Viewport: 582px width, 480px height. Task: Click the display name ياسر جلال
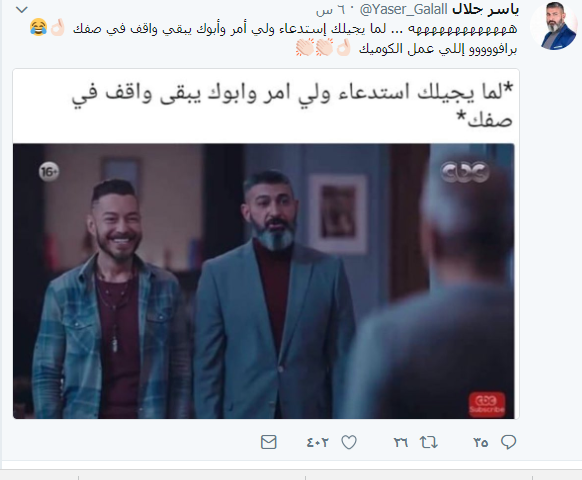coord(485,10)
